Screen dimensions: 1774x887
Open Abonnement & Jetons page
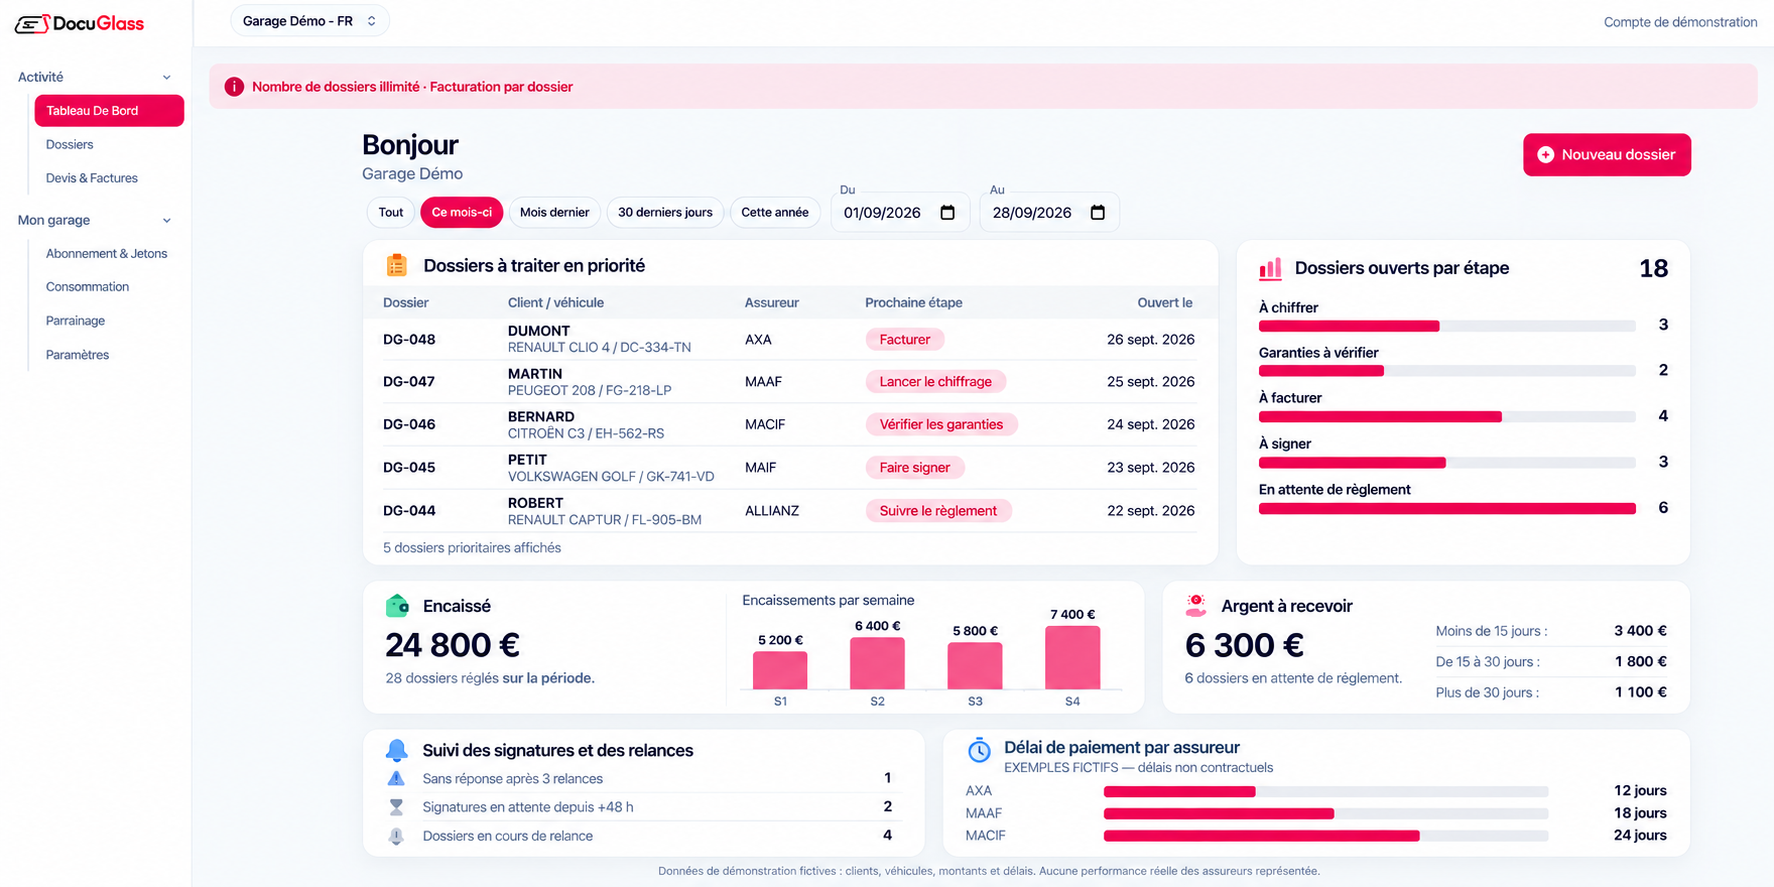pyautogui.click(x=107, y=254)
